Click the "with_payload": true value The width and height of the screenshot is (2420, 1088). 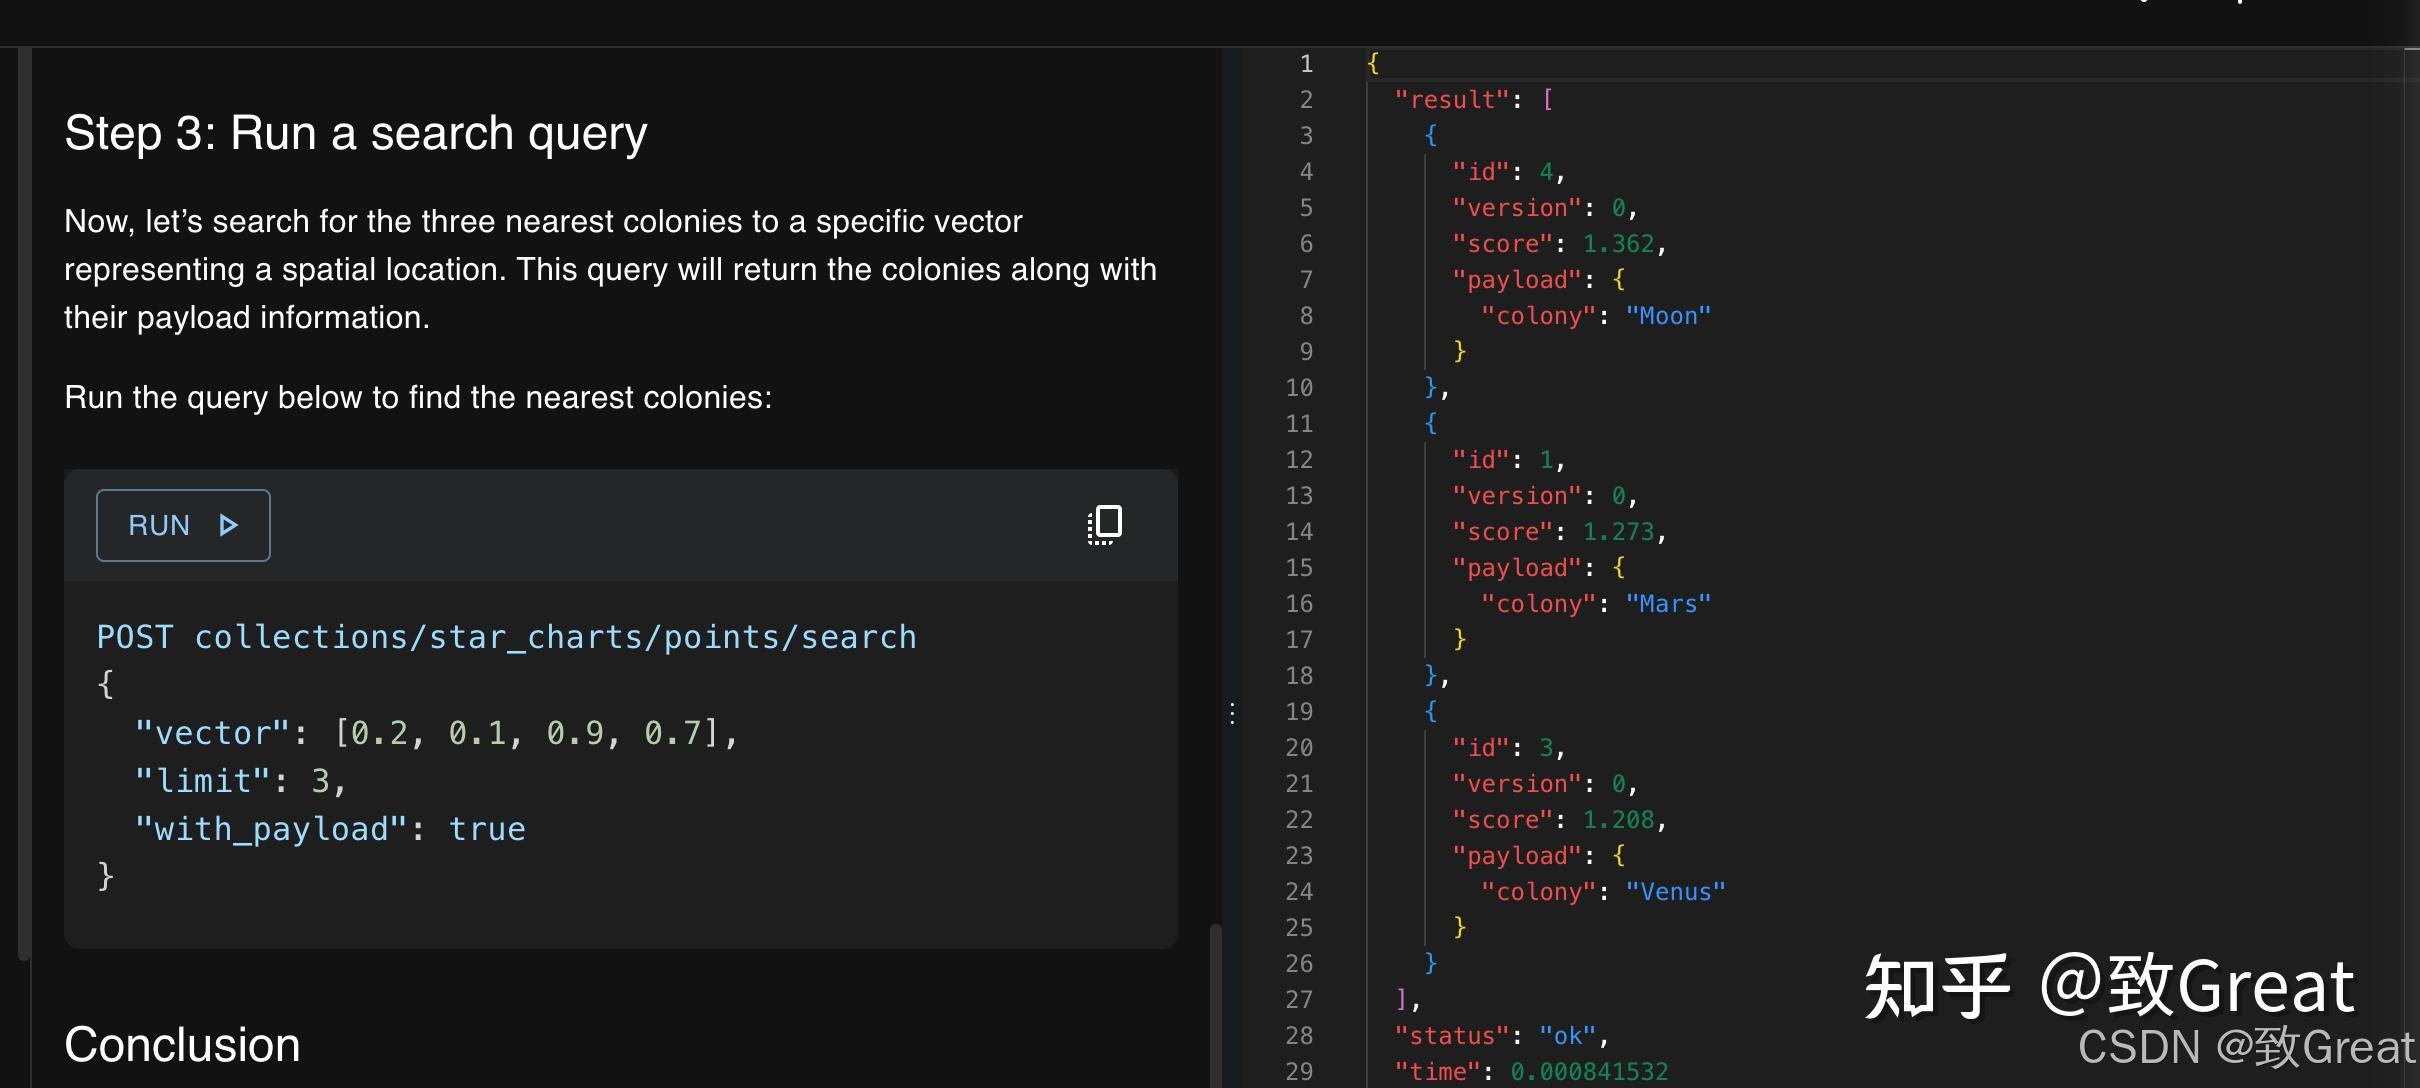click(486, 829)
